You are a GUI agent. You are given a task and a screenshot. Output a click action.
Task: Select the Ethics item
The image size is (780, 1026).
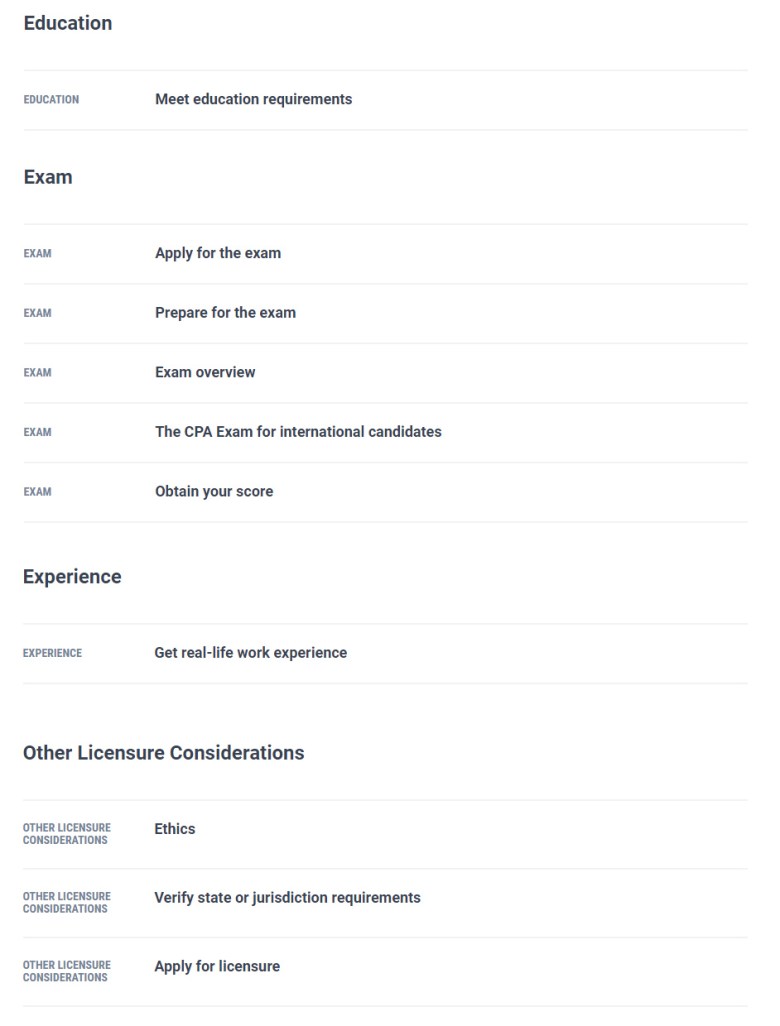point(176,829)
